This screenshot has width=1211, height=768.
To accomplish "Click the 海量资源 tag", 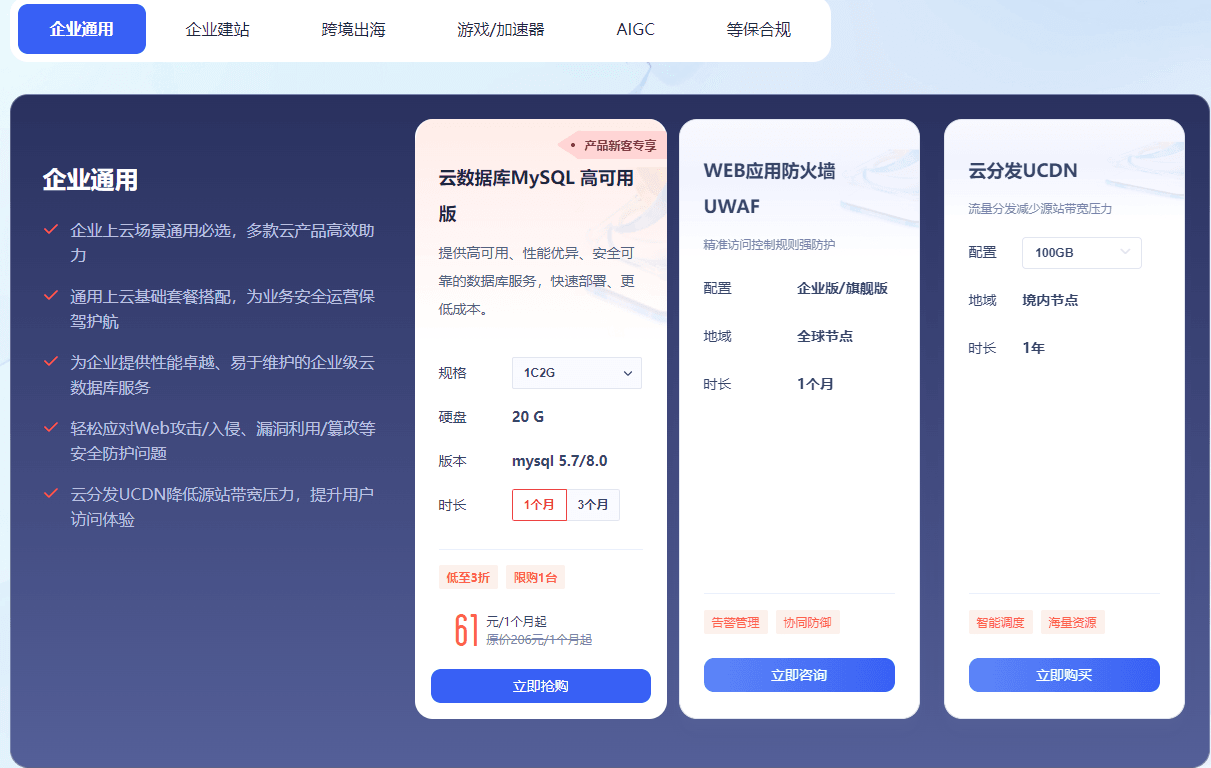I will (1073, 622).
